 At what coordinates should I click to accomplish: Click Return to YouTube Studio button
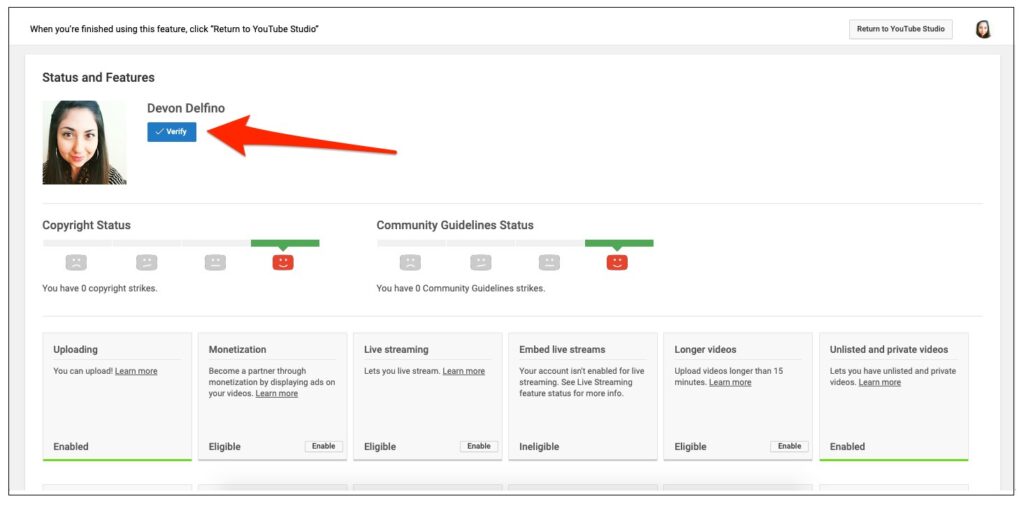pos(901,29)
